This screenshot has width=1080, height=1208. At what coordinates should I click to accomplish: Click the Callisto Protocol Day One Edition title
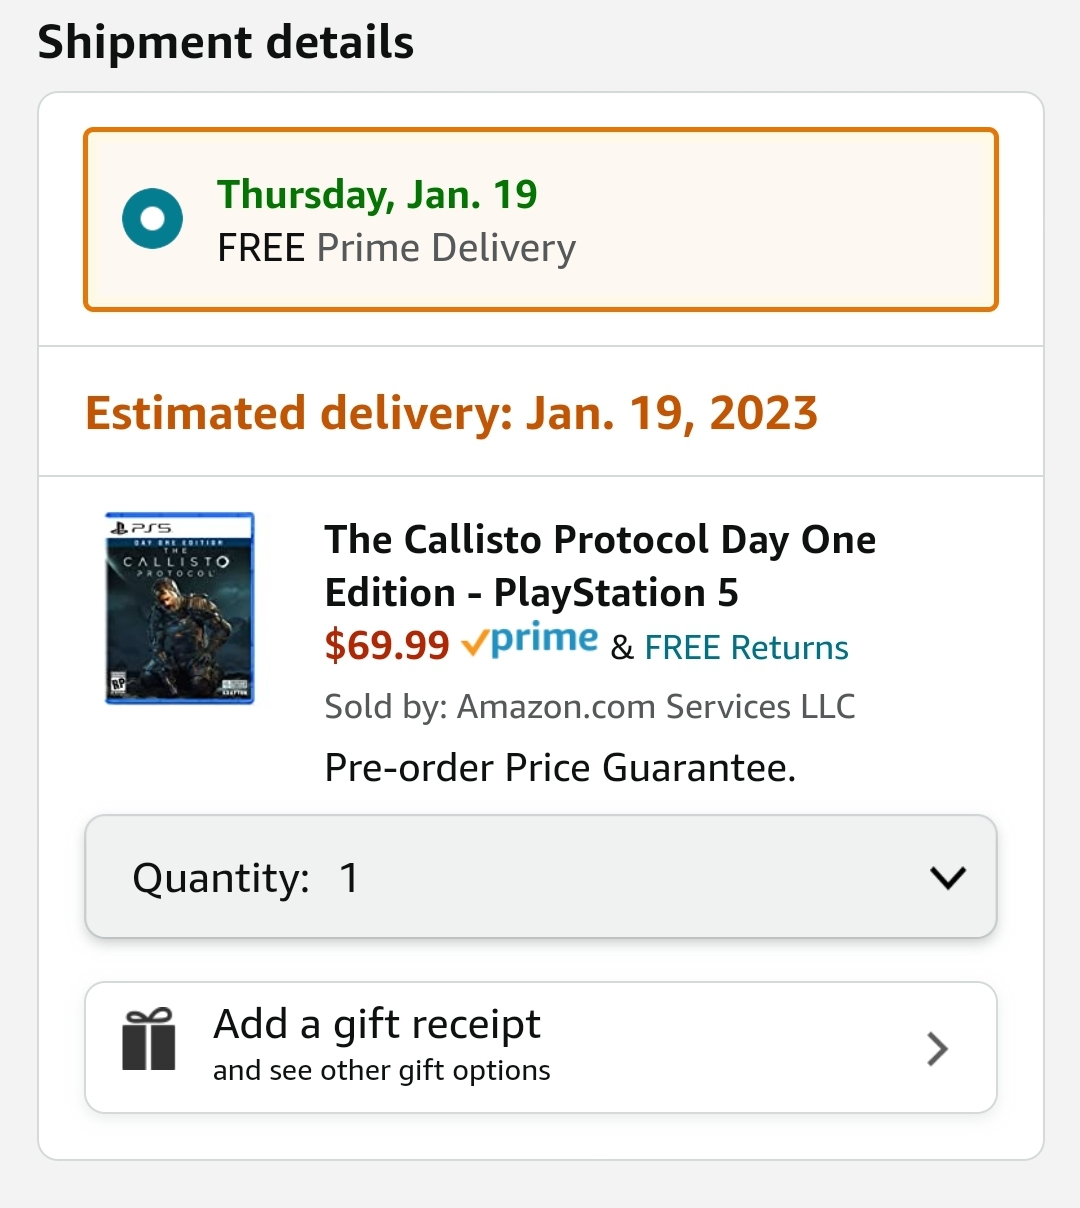click(x=599, y=565)
